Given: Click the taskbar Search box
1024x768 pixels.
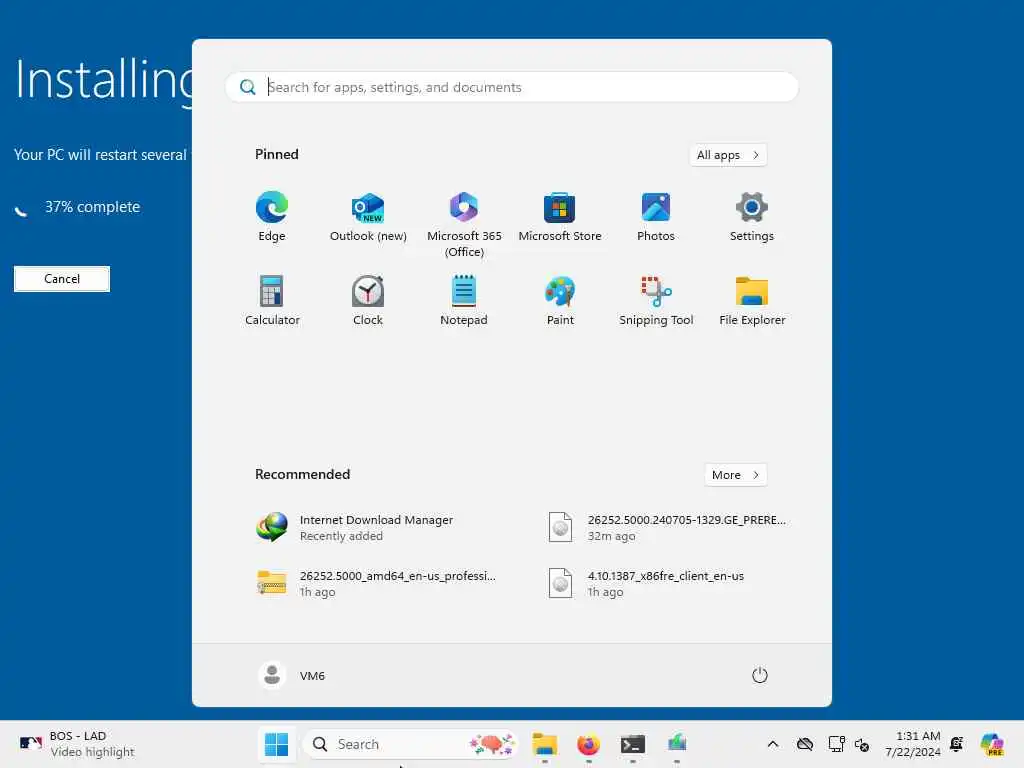Looking at the screenshot, I should [411, 744].
